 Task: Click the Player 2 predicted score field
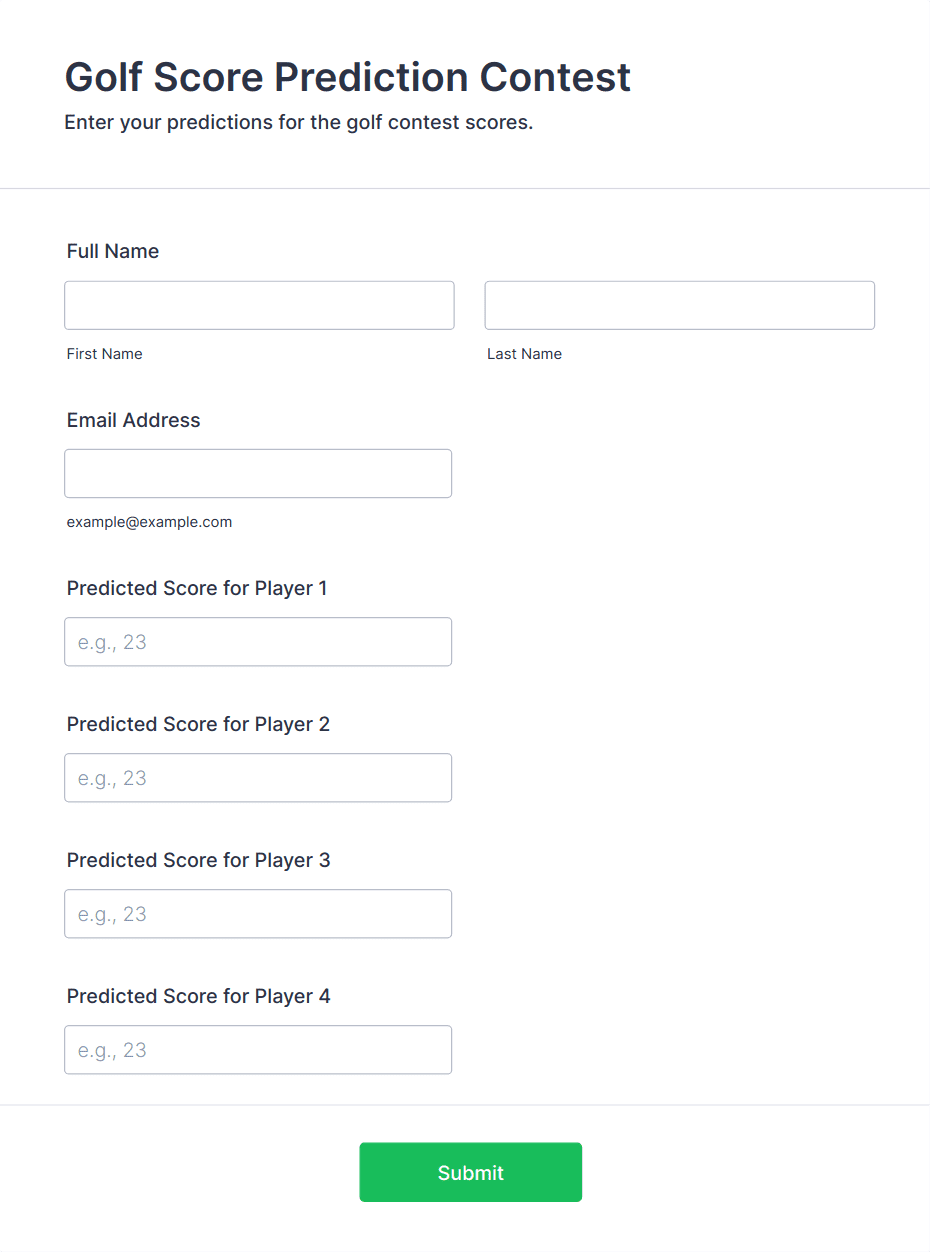pyautogui.click(x=258, y=778)
